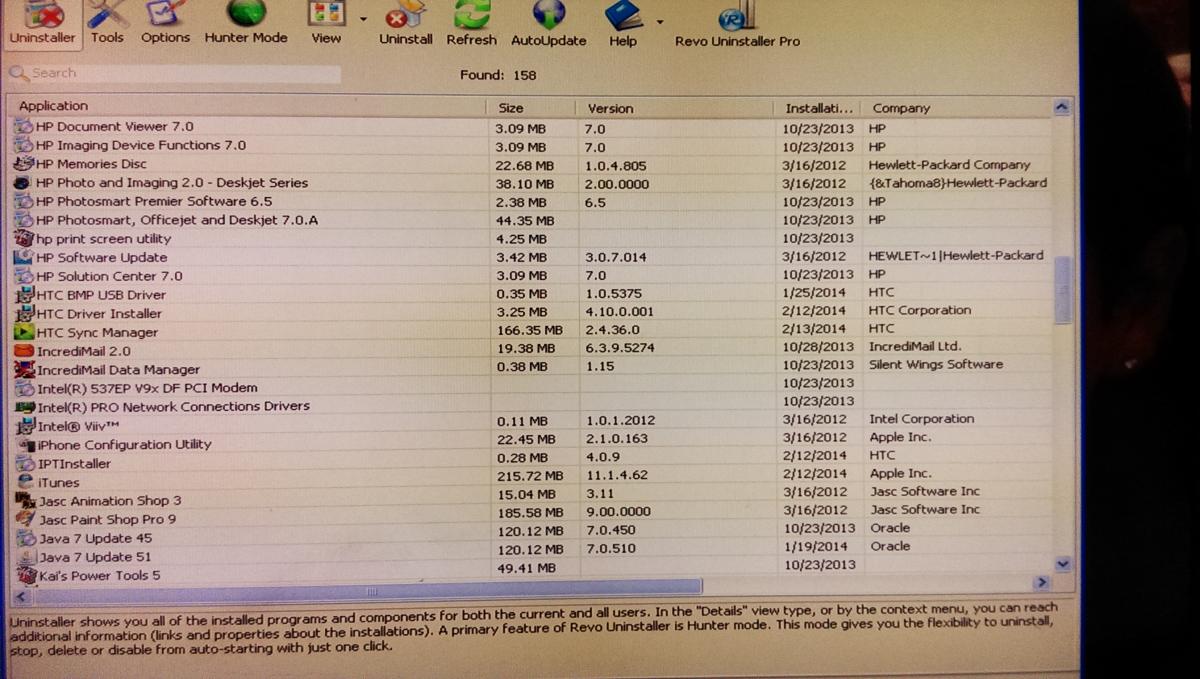The height and width of the screenshot is (679, 1200).
Task: Click the Intel Corporation company cell
Action: [922, 419]
